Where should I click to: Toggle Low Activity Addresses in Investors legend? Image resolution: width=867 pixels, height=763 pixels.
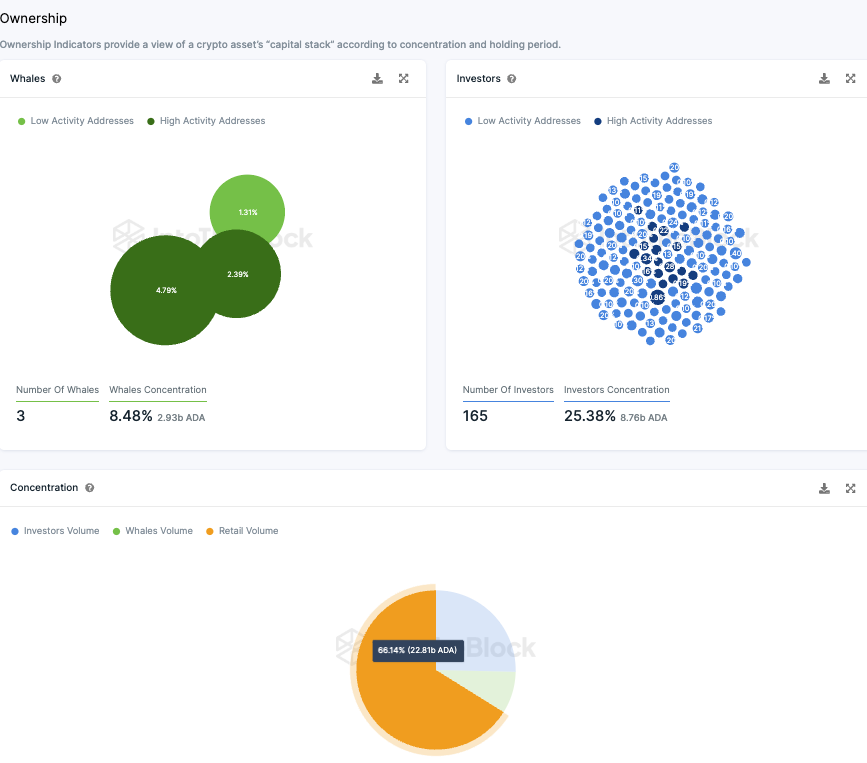tap(523, 121)
